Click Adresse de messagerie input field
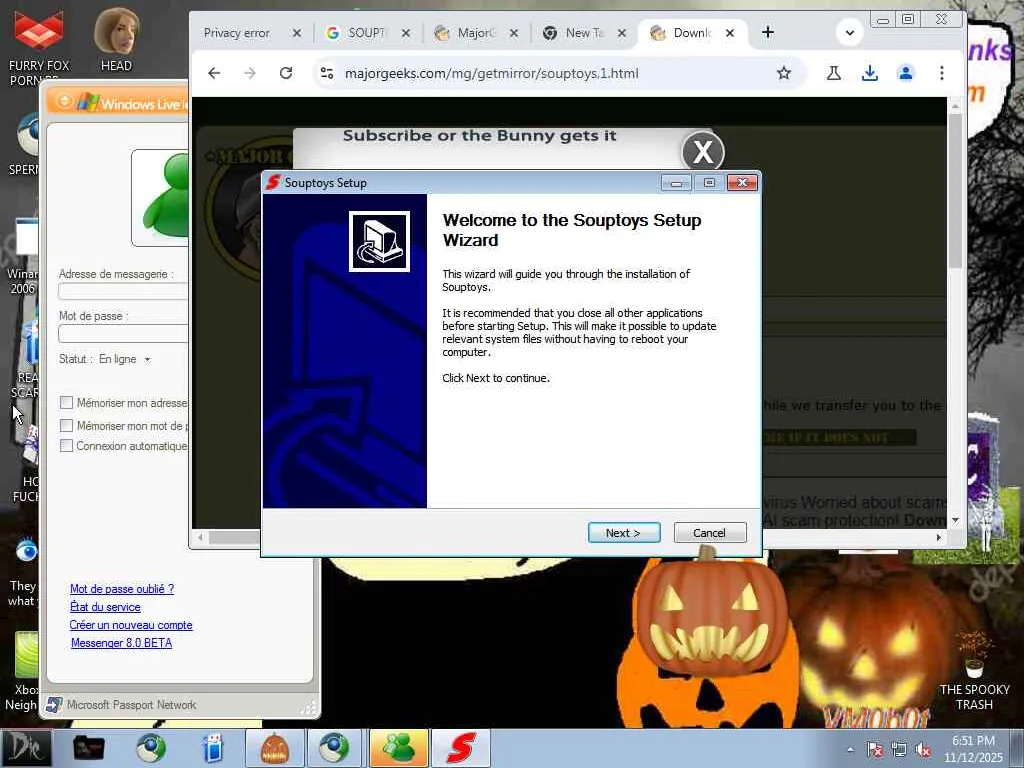 [x=123, y=291]
